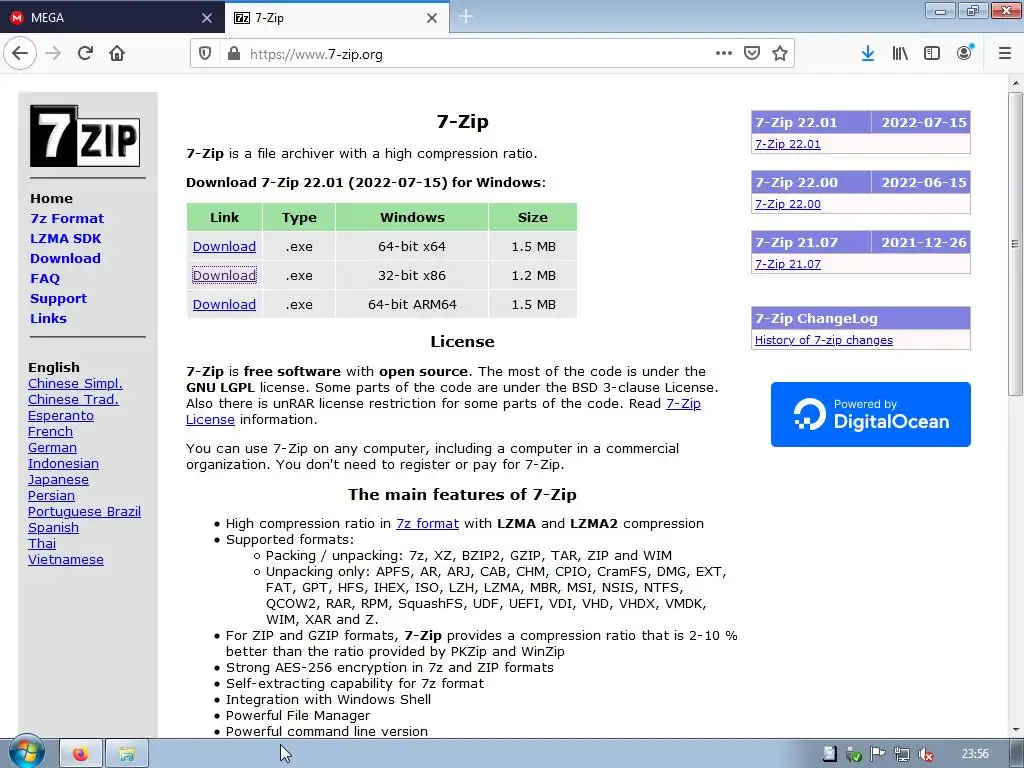Click the muted volume tray icon
The height and width of the screenshot is (768, 1024).
tap(925, 755)
